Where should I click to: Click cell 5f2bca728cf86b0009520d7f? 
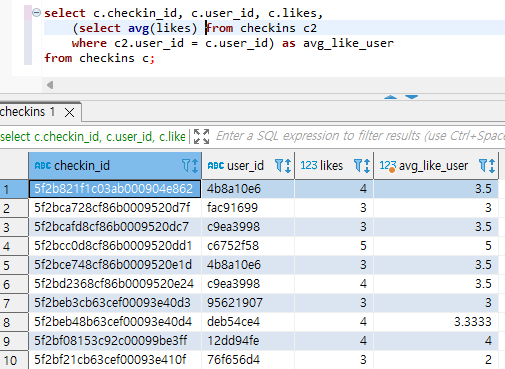click(x=115, y=208)
